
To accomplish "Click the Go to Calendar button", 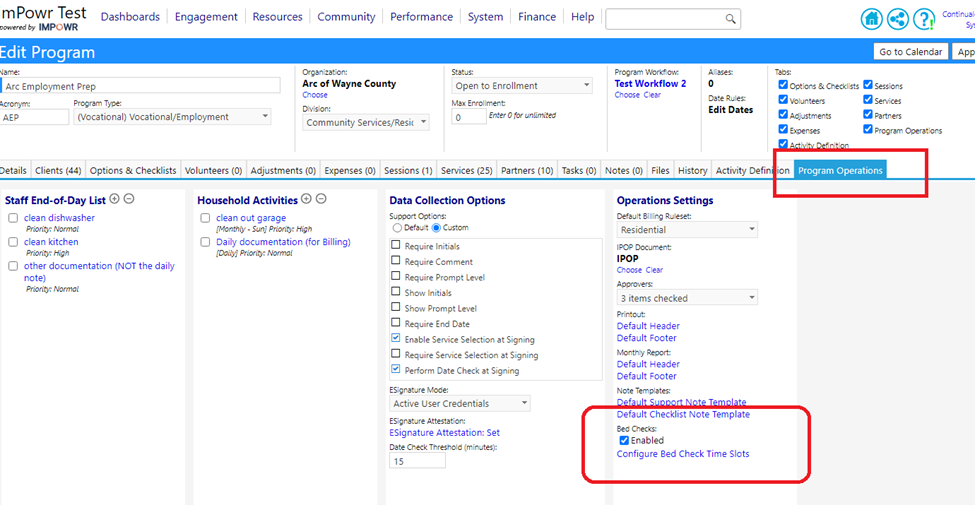I will 910,52.
